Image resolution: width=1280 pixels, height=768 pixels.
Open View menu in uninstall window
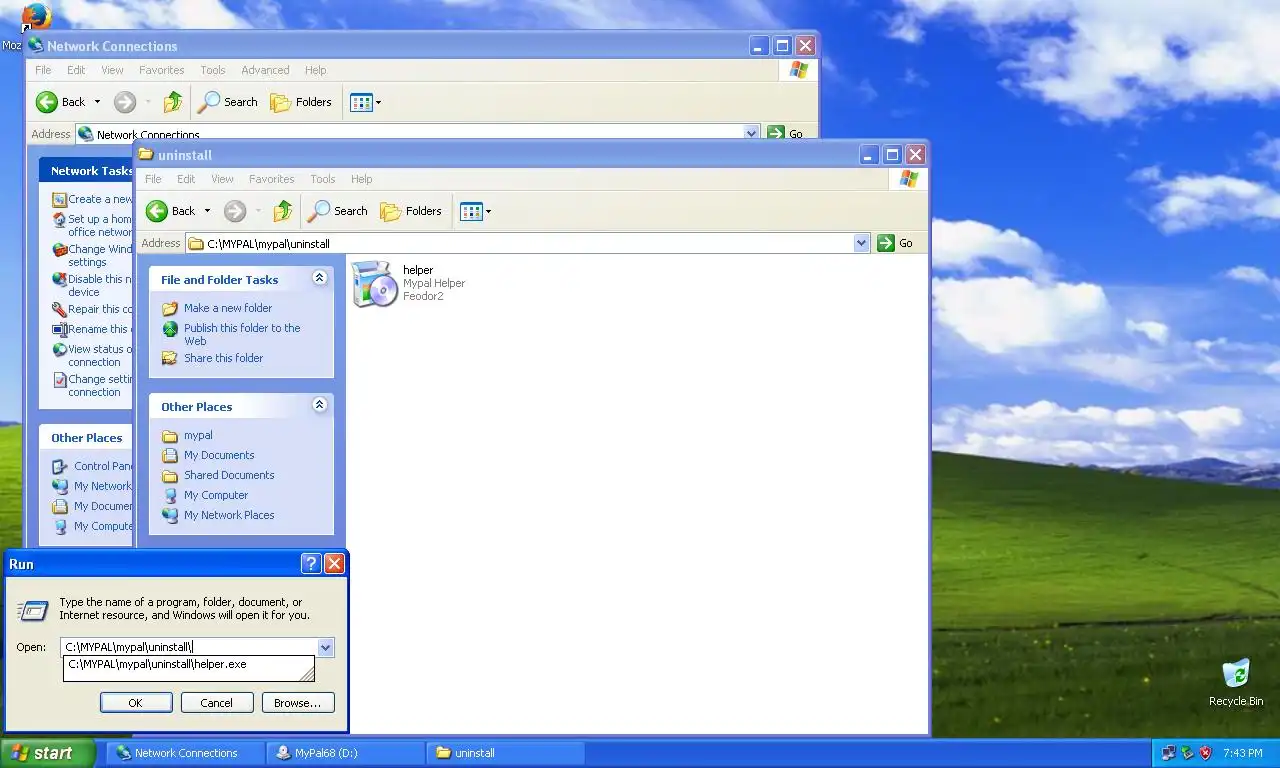(x=222, y=179)
